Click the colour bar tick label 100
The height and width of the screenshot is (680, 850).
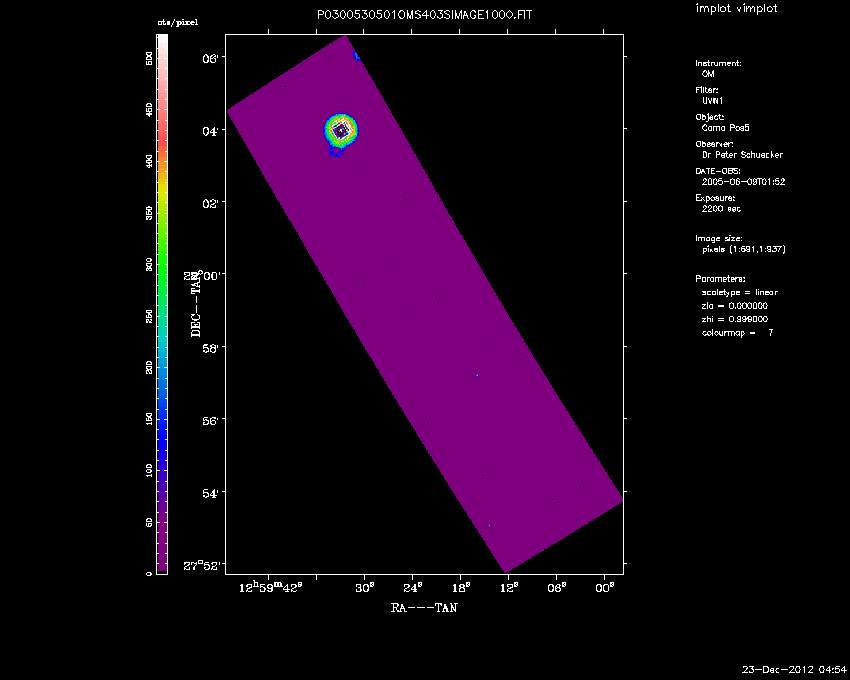(149, 470)
